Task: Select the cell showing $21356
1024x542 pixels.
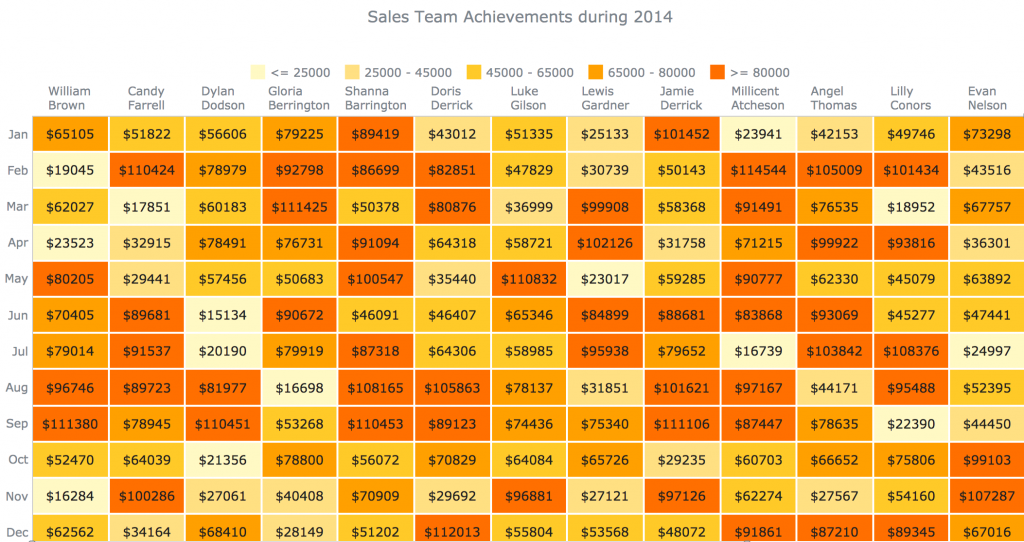Action: click(x=223, y=460)
